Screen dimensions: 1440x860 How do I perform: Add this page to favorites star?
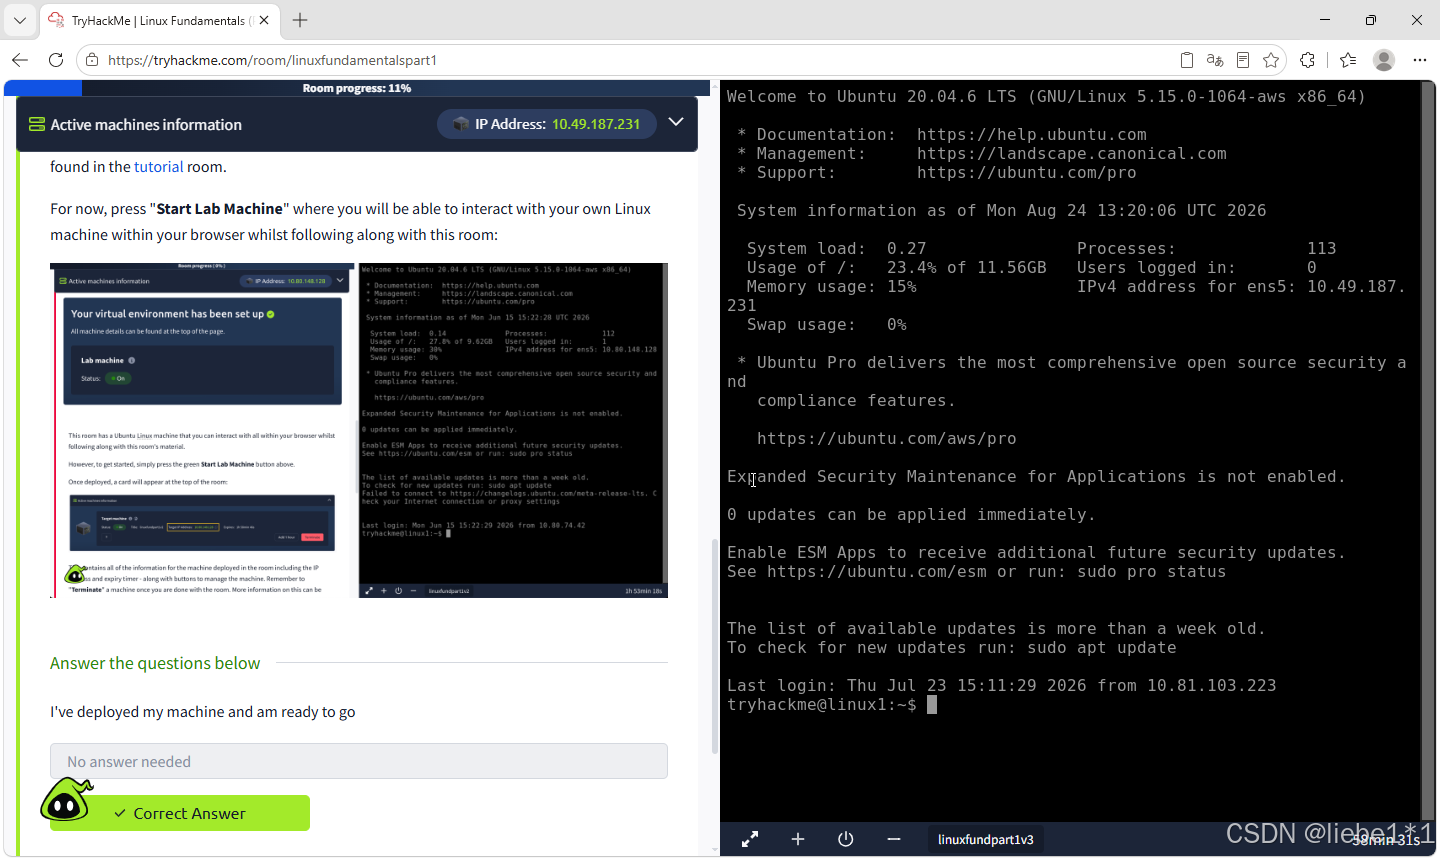point(1271,60)
